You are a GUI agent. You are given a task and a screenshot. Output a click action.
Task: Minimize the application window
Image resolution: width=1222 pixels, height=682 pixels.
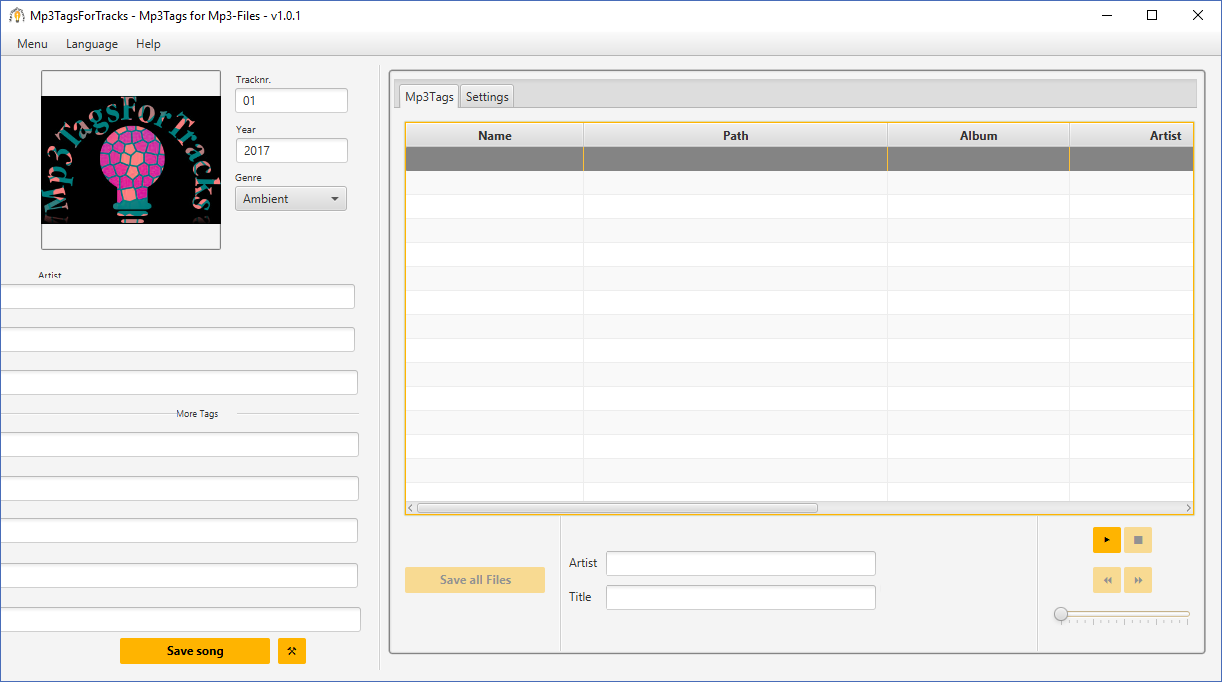pyautogui.click(x=1107, y=15)
